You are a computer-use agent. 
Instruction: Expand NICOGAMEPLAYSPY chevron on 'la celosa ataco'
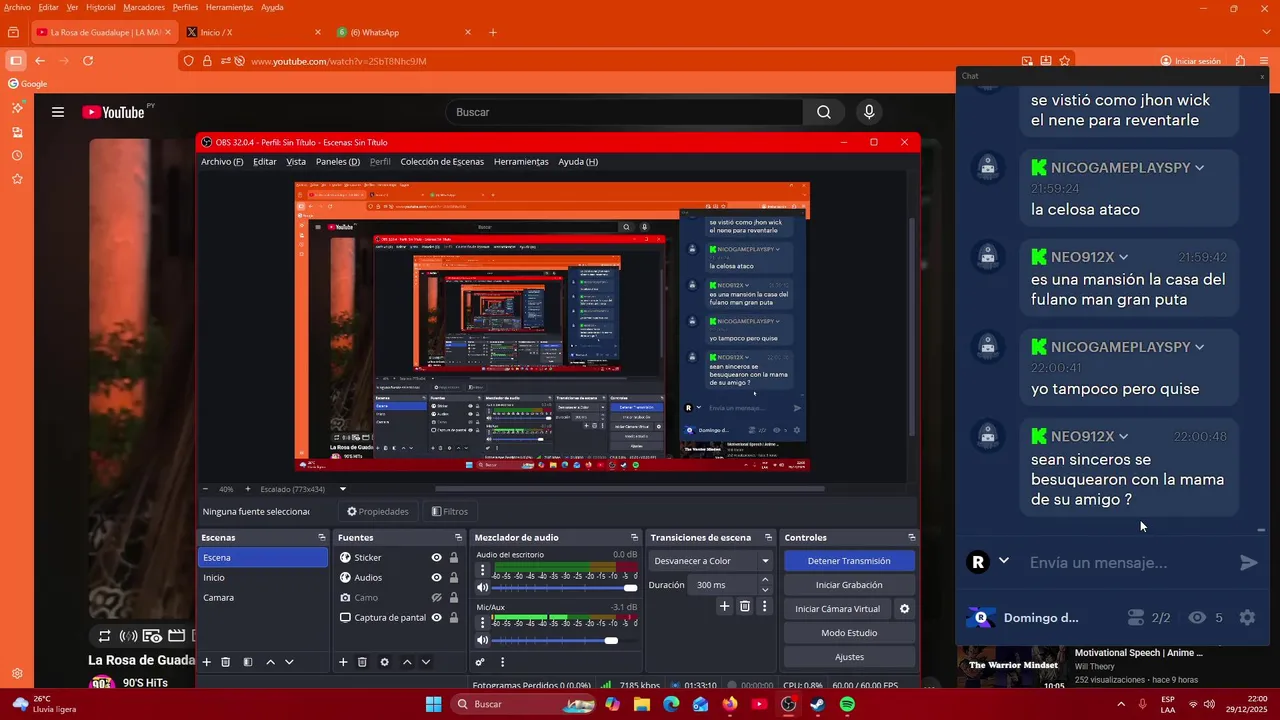click(x=1199, y=168)
